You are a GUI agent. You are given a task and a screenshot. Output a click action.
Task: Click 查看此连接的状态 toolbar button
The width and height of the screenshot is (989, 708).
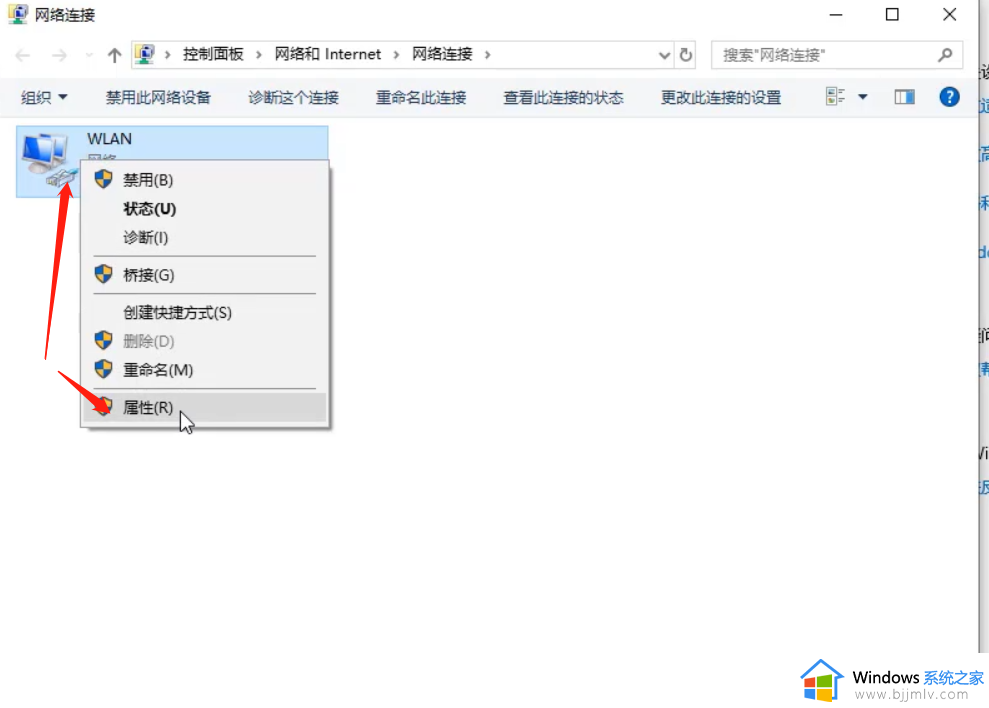(x=563, y=97)
